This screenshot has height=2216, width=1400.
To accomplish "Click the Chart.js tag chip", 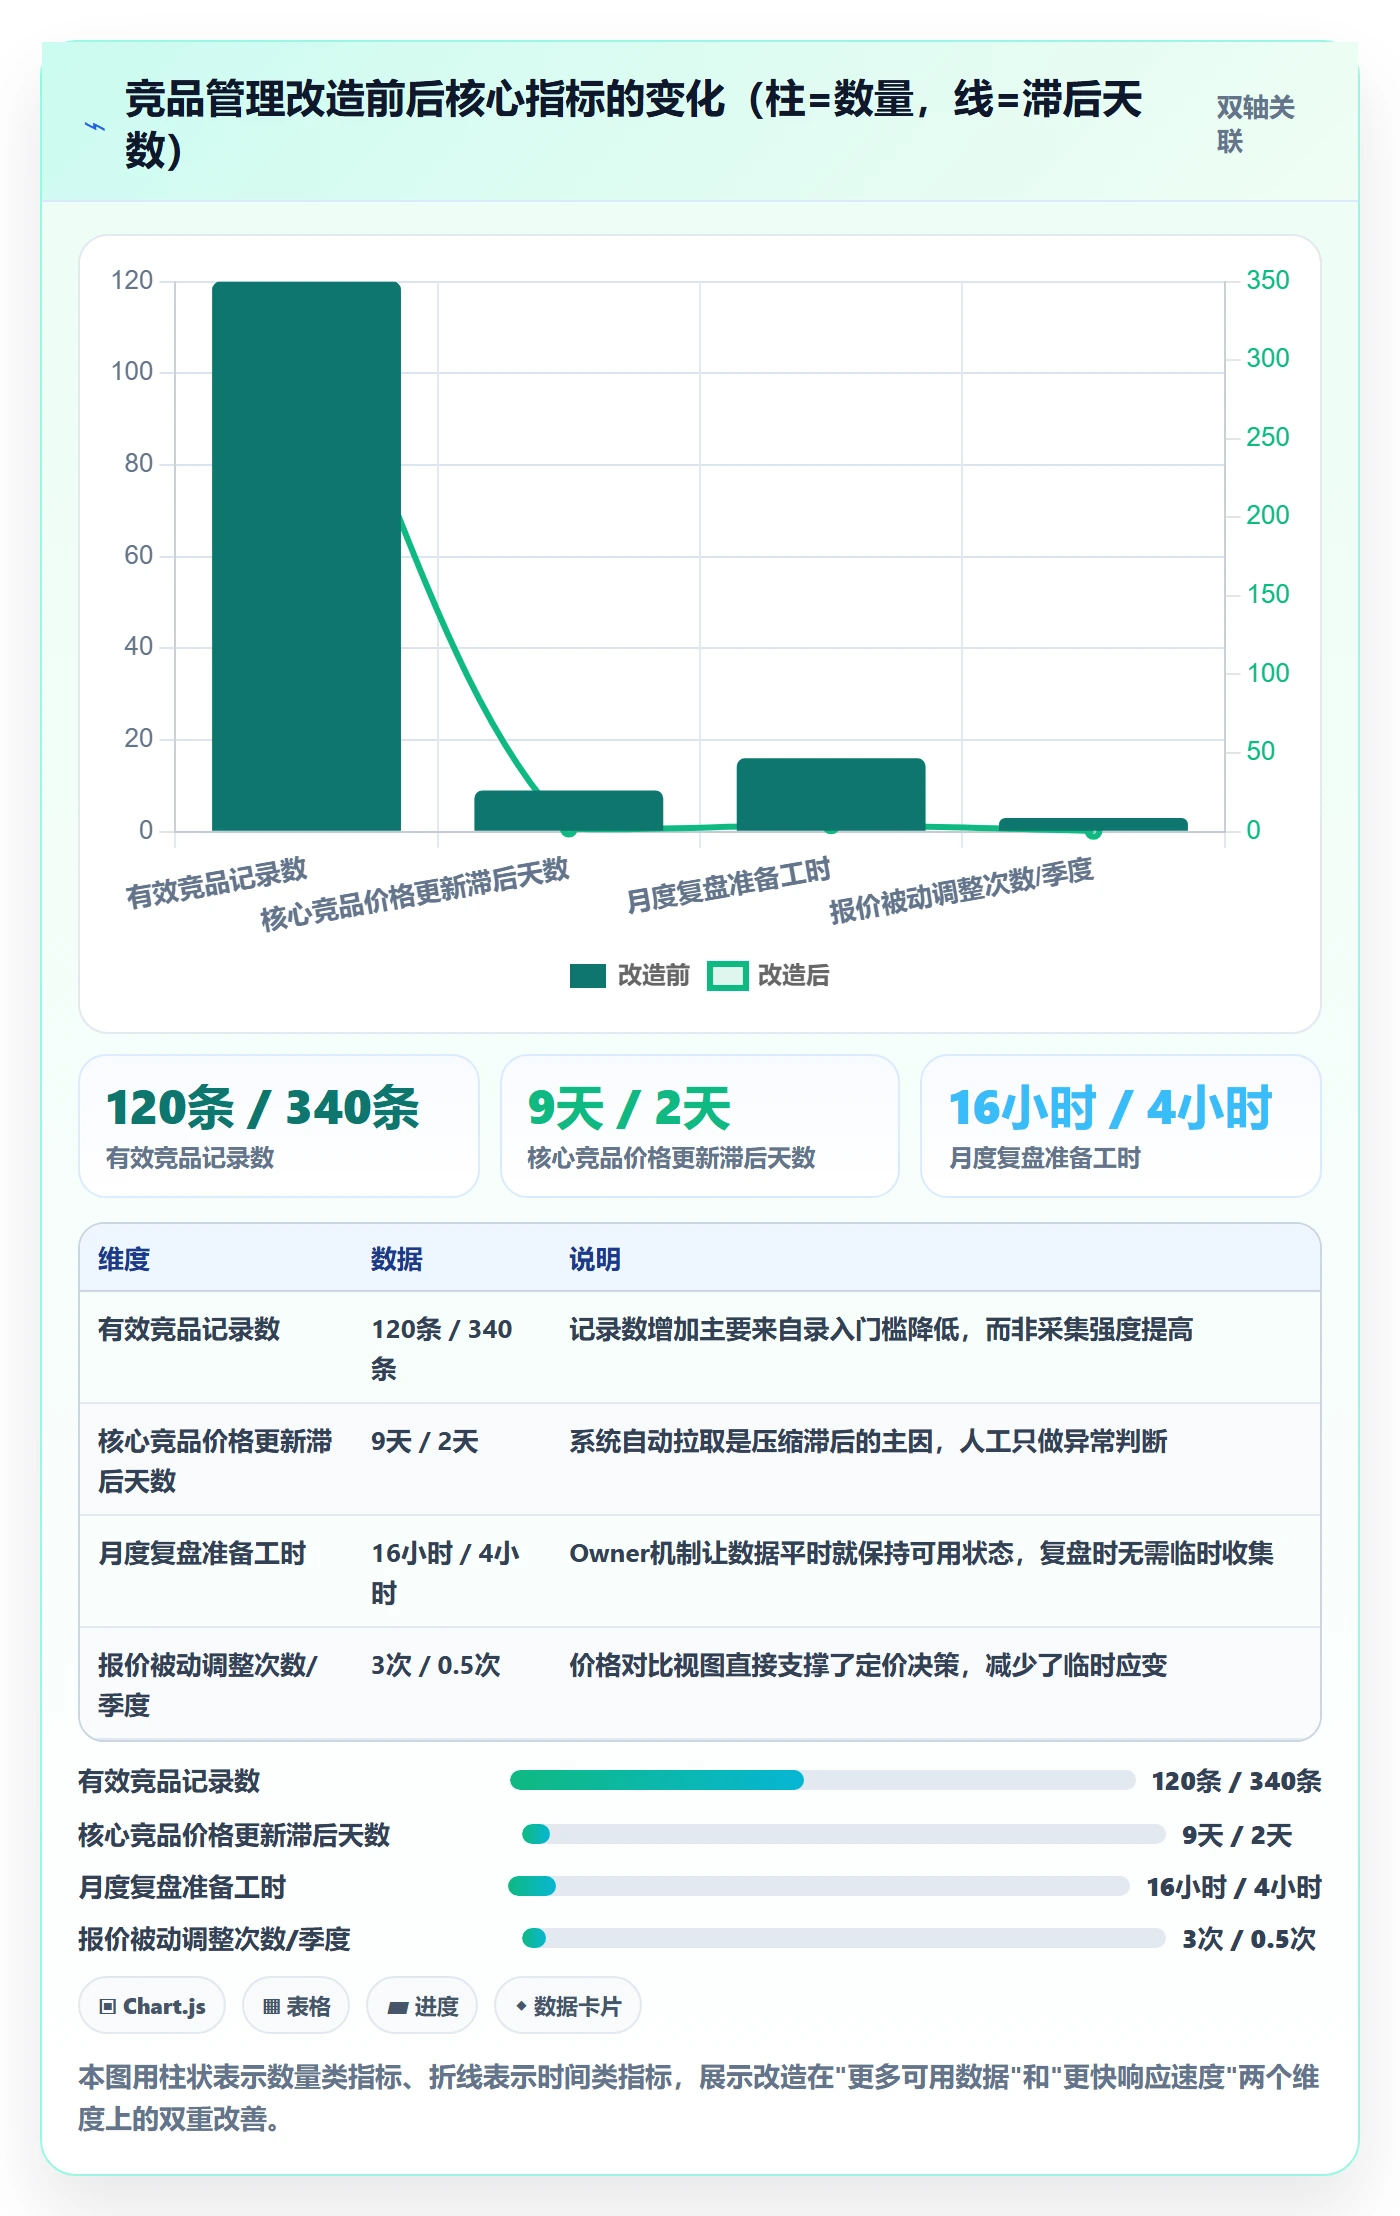I will pos(152,2006).
